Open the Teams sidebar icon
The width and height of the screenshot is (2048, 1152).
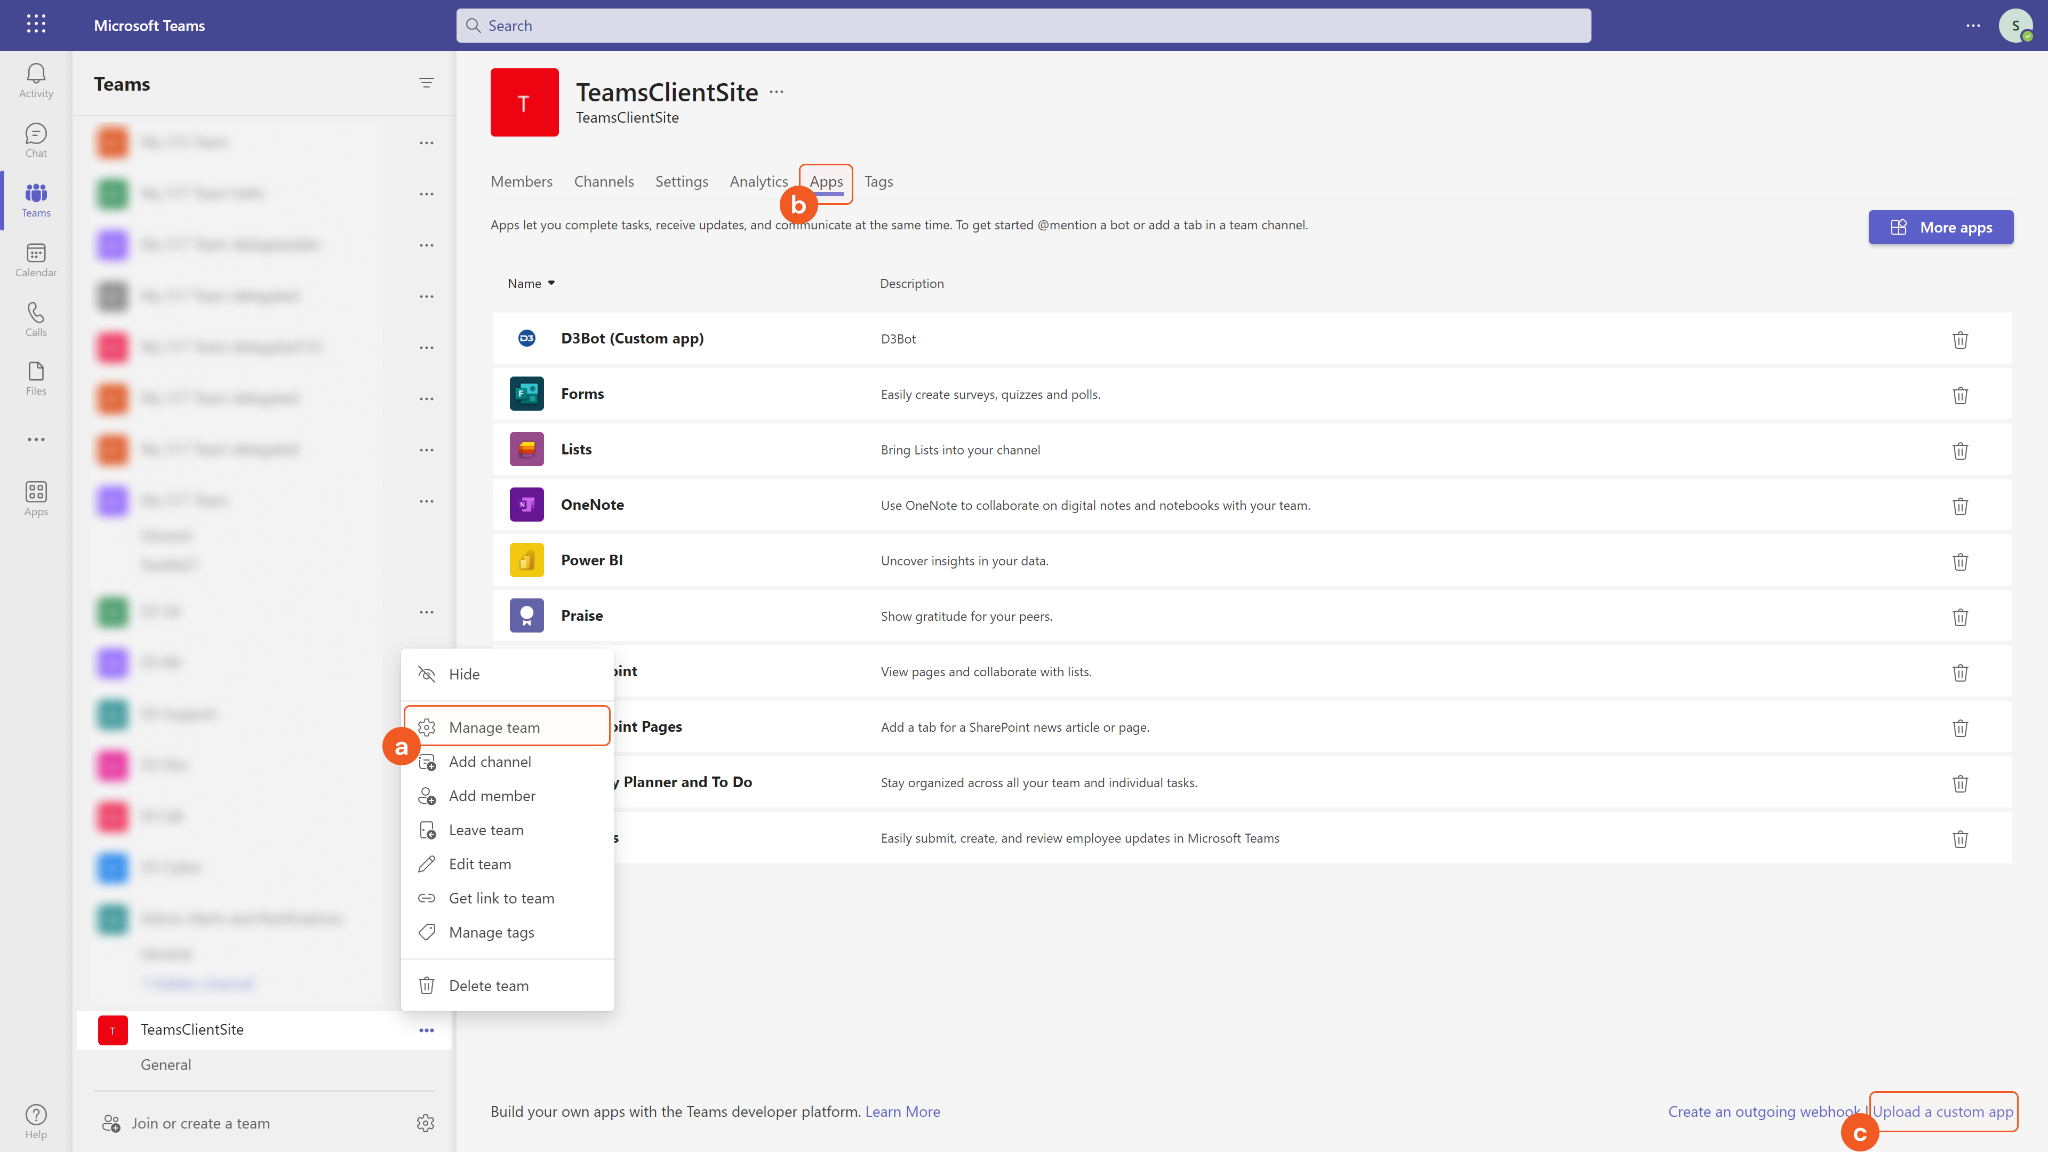36,200
